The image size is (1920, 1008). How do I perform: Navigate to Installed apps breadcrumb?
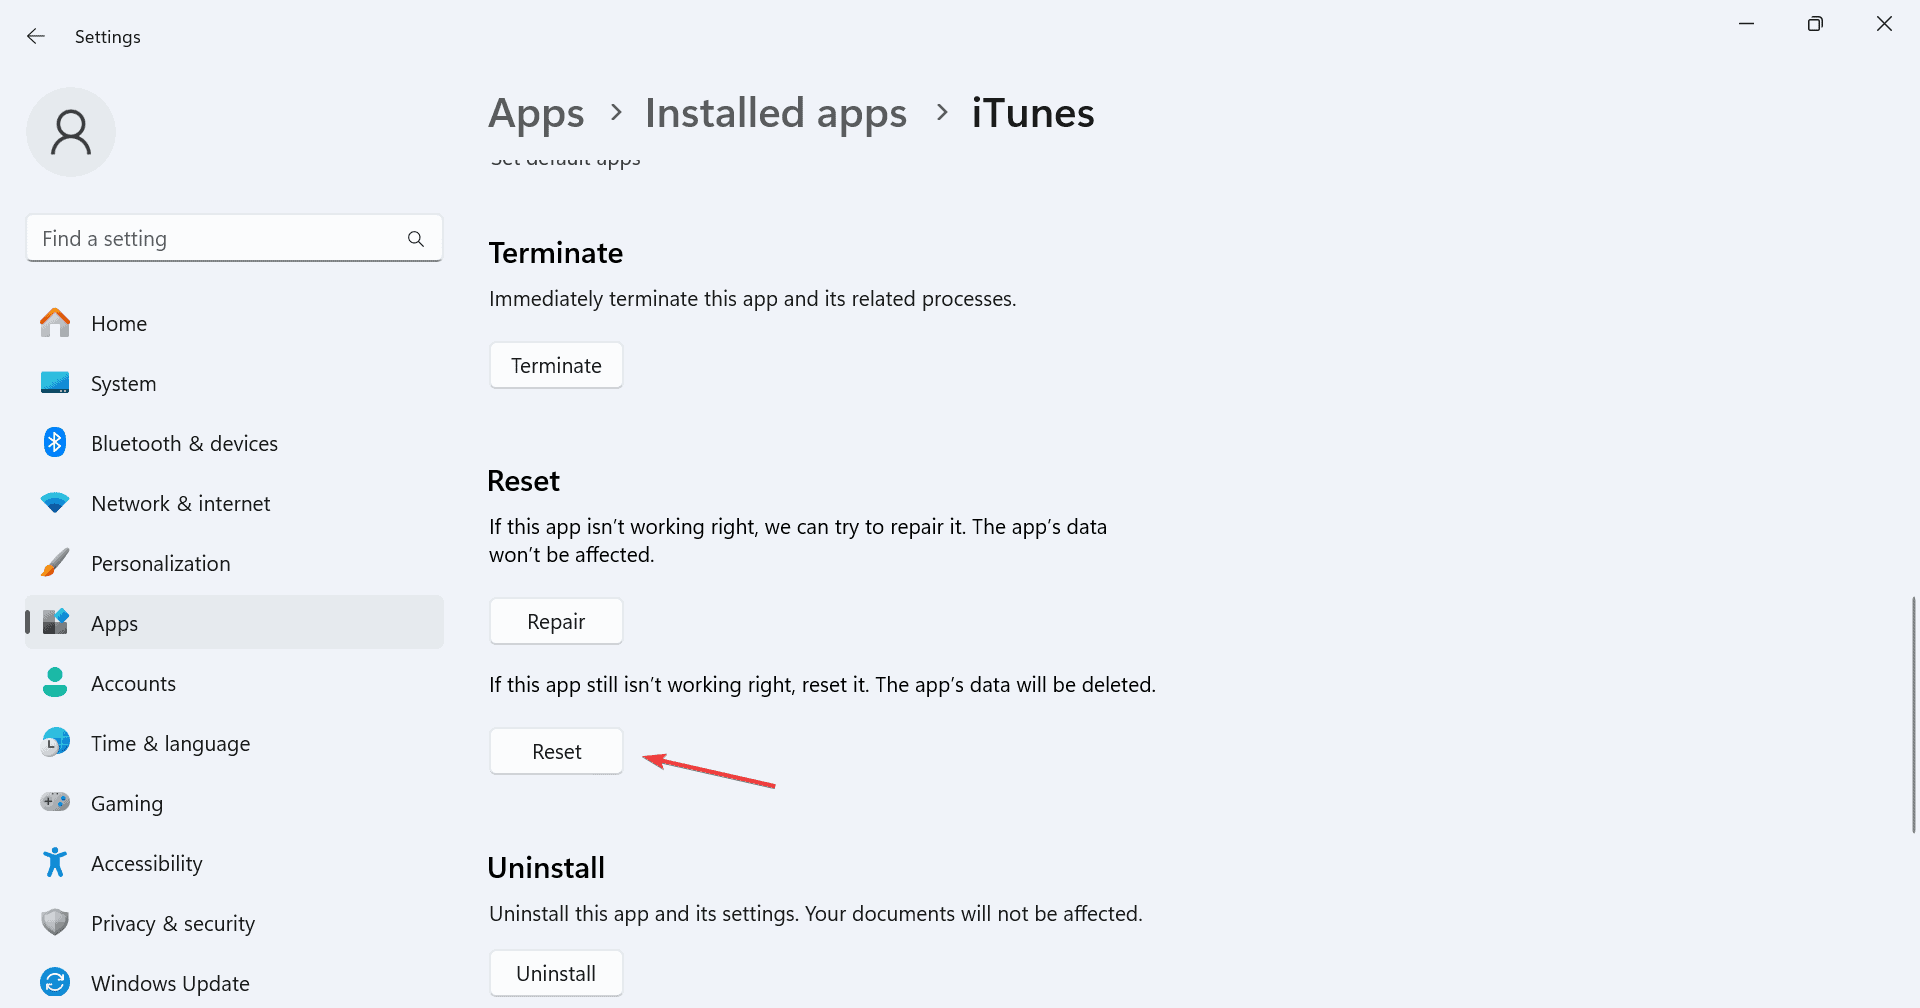click(776, 113)
